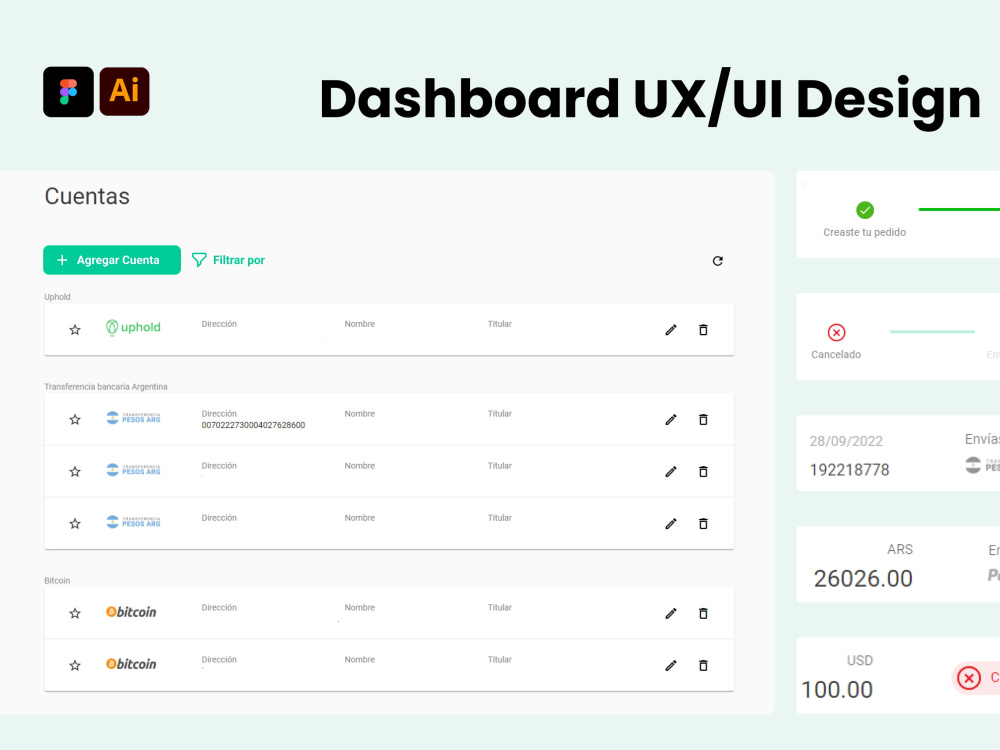Image resolution: width=1000 pixels, height=750 pixels.
Task: Click the Adobe Illustrator Ai icon
Action: [124, 92]
